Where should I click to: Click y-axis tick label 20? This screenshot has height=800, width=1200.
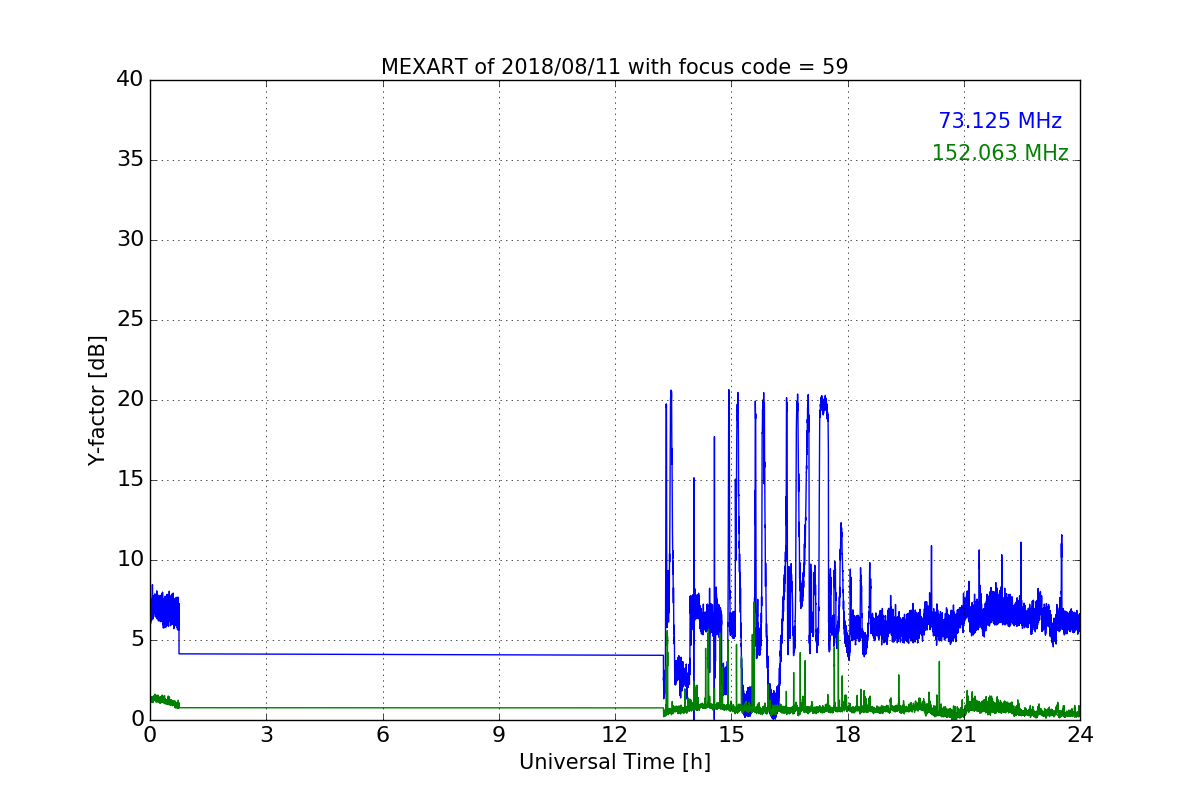pos(130,400)
